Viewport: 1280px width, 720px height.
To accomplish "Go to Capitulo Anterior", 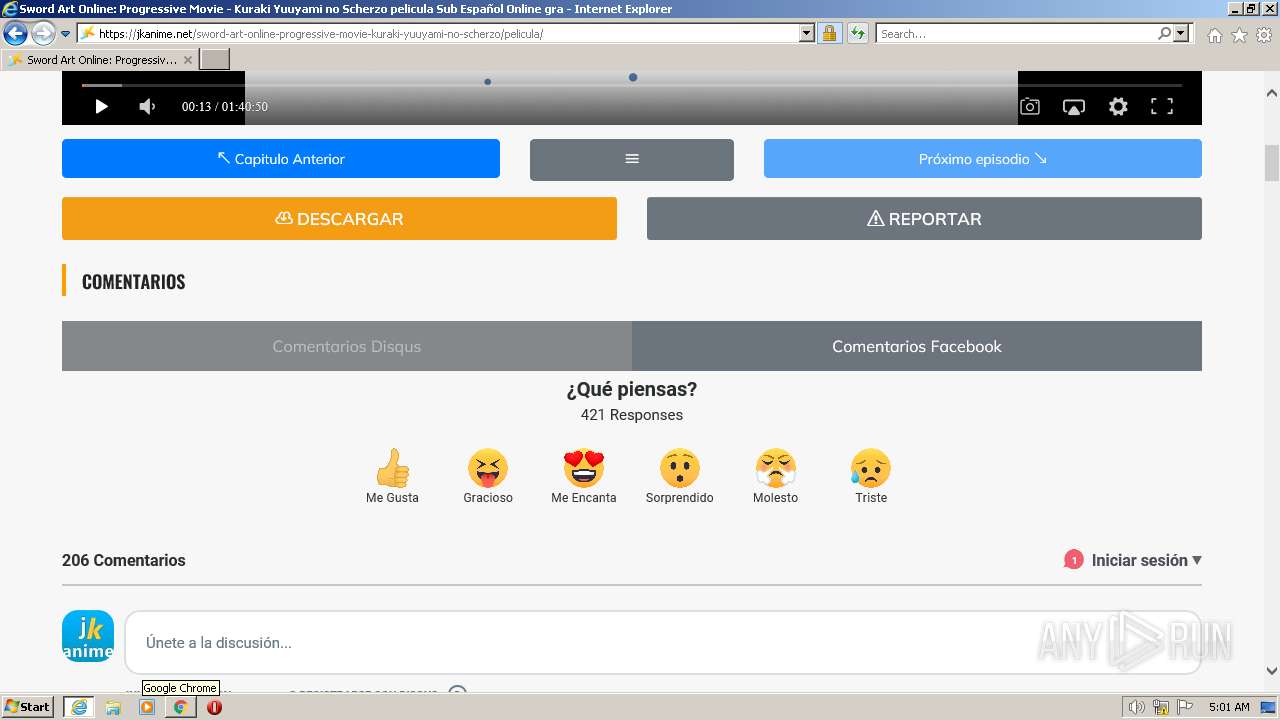I will click(x=281, y=159).
